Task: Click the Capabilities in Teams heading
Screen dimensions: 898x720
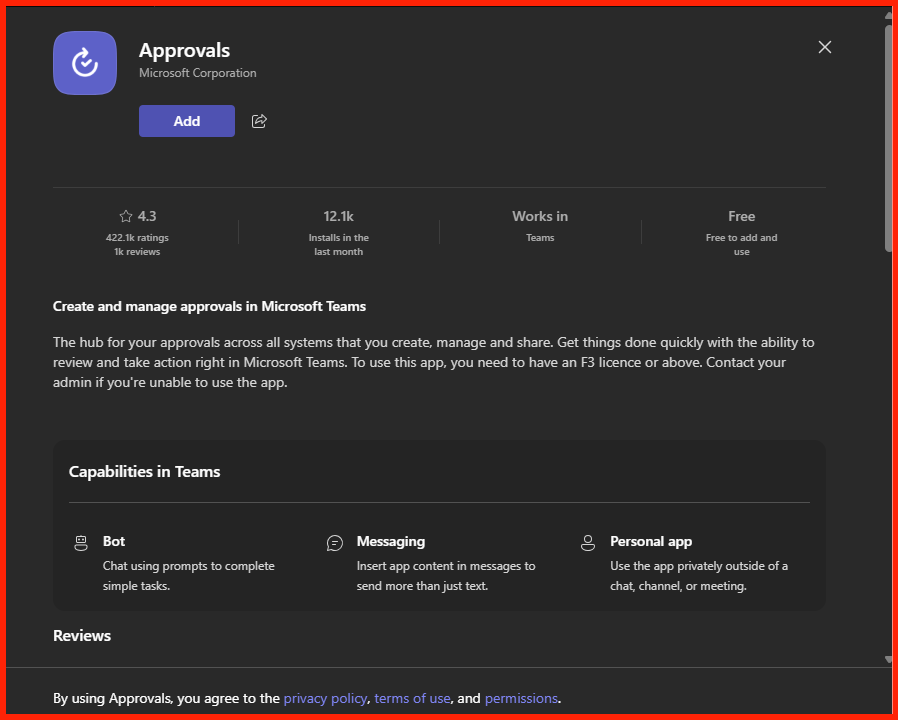Action: (144, 471)
